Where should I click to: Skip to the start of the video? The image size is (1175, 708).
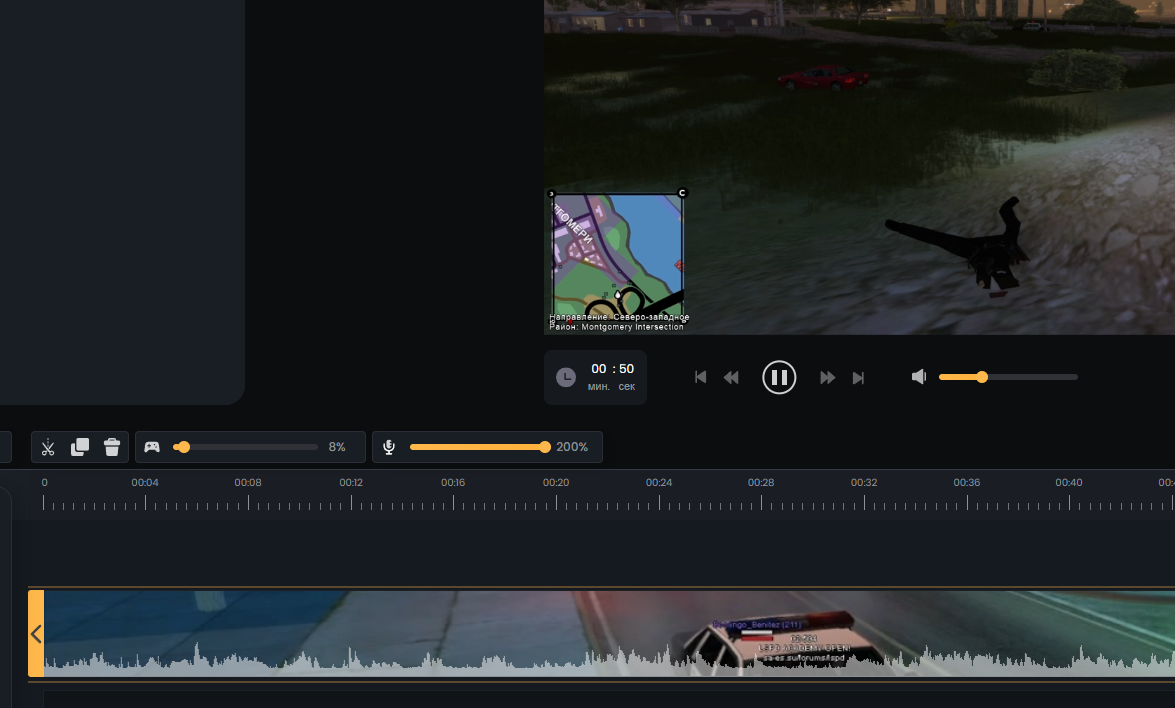coord(701,377)
